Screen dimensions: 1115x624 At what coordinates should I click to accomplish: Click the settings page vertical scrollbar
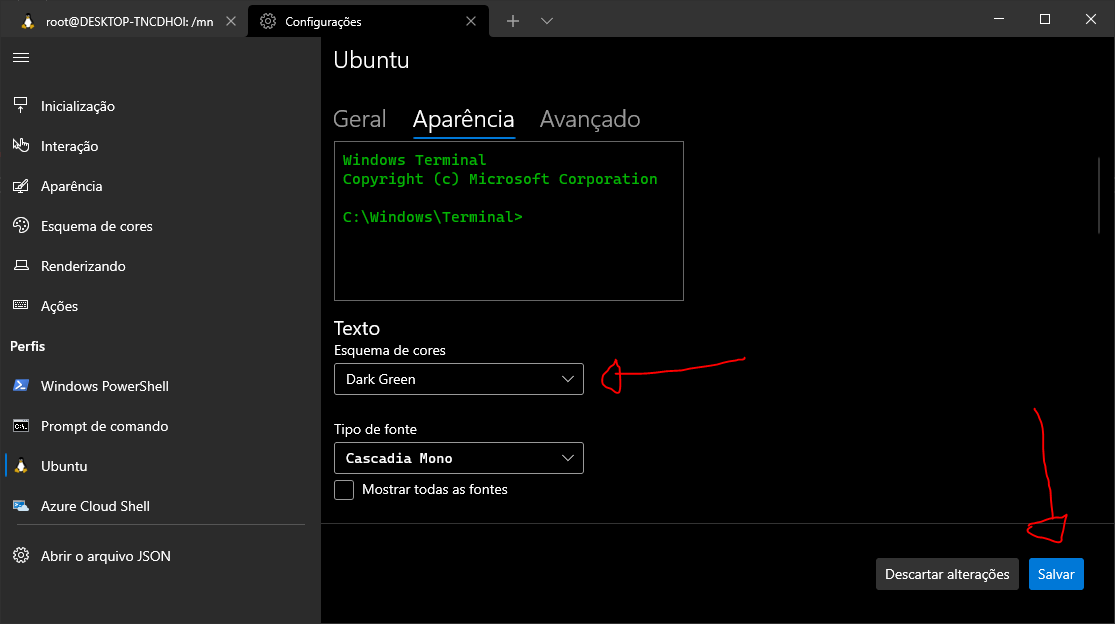1099,195
